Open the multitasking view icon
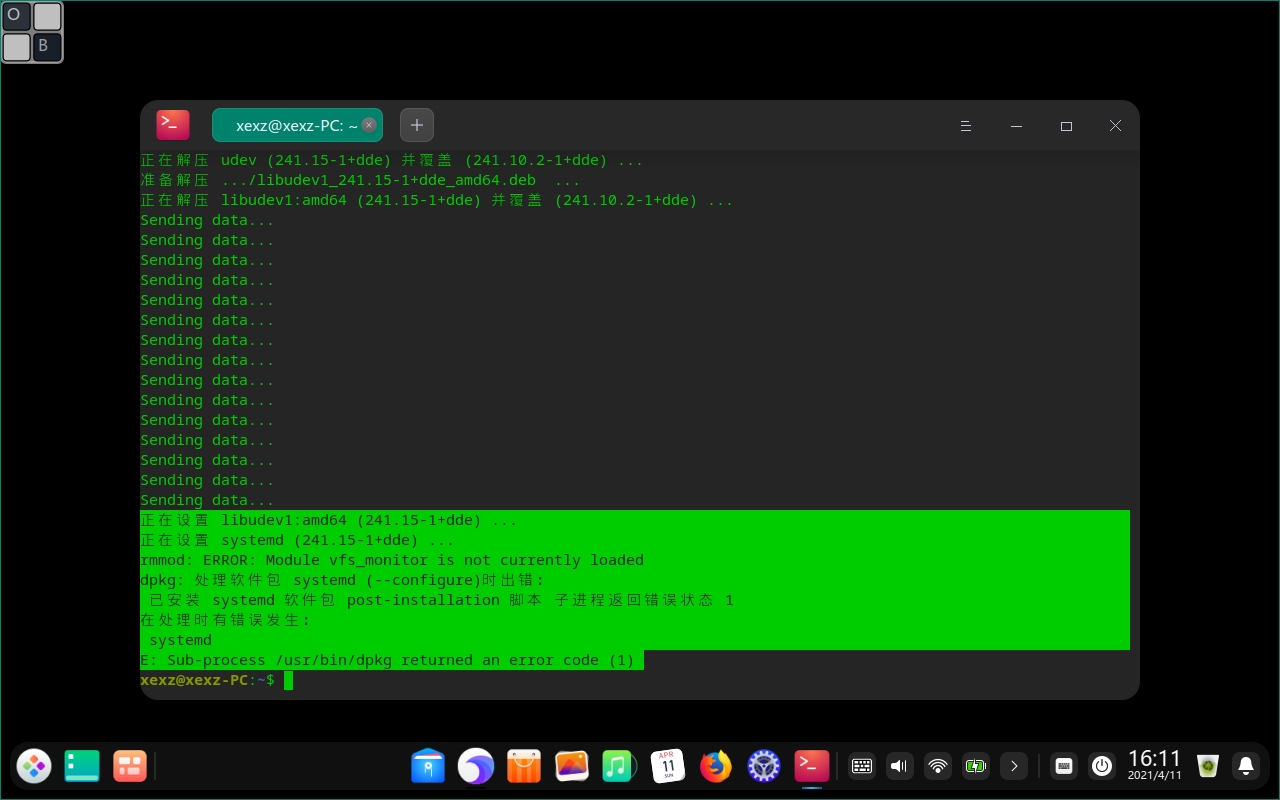 pyautogui.click(x=130, y=766)
